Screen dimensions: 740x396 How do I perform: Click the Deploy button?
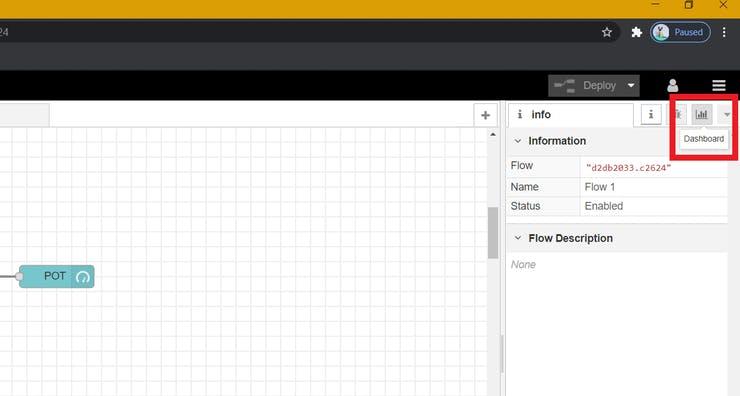pos(585,85)
